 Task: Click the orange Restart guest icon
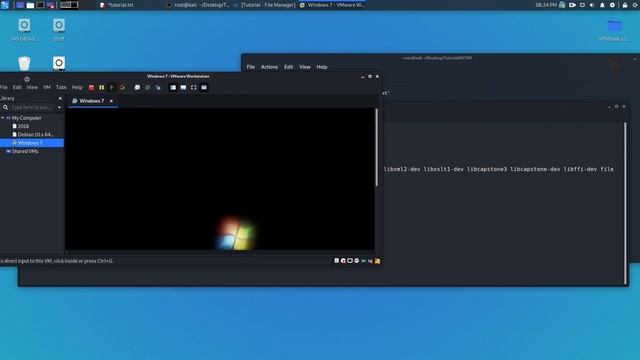click(x=122, y=87)
